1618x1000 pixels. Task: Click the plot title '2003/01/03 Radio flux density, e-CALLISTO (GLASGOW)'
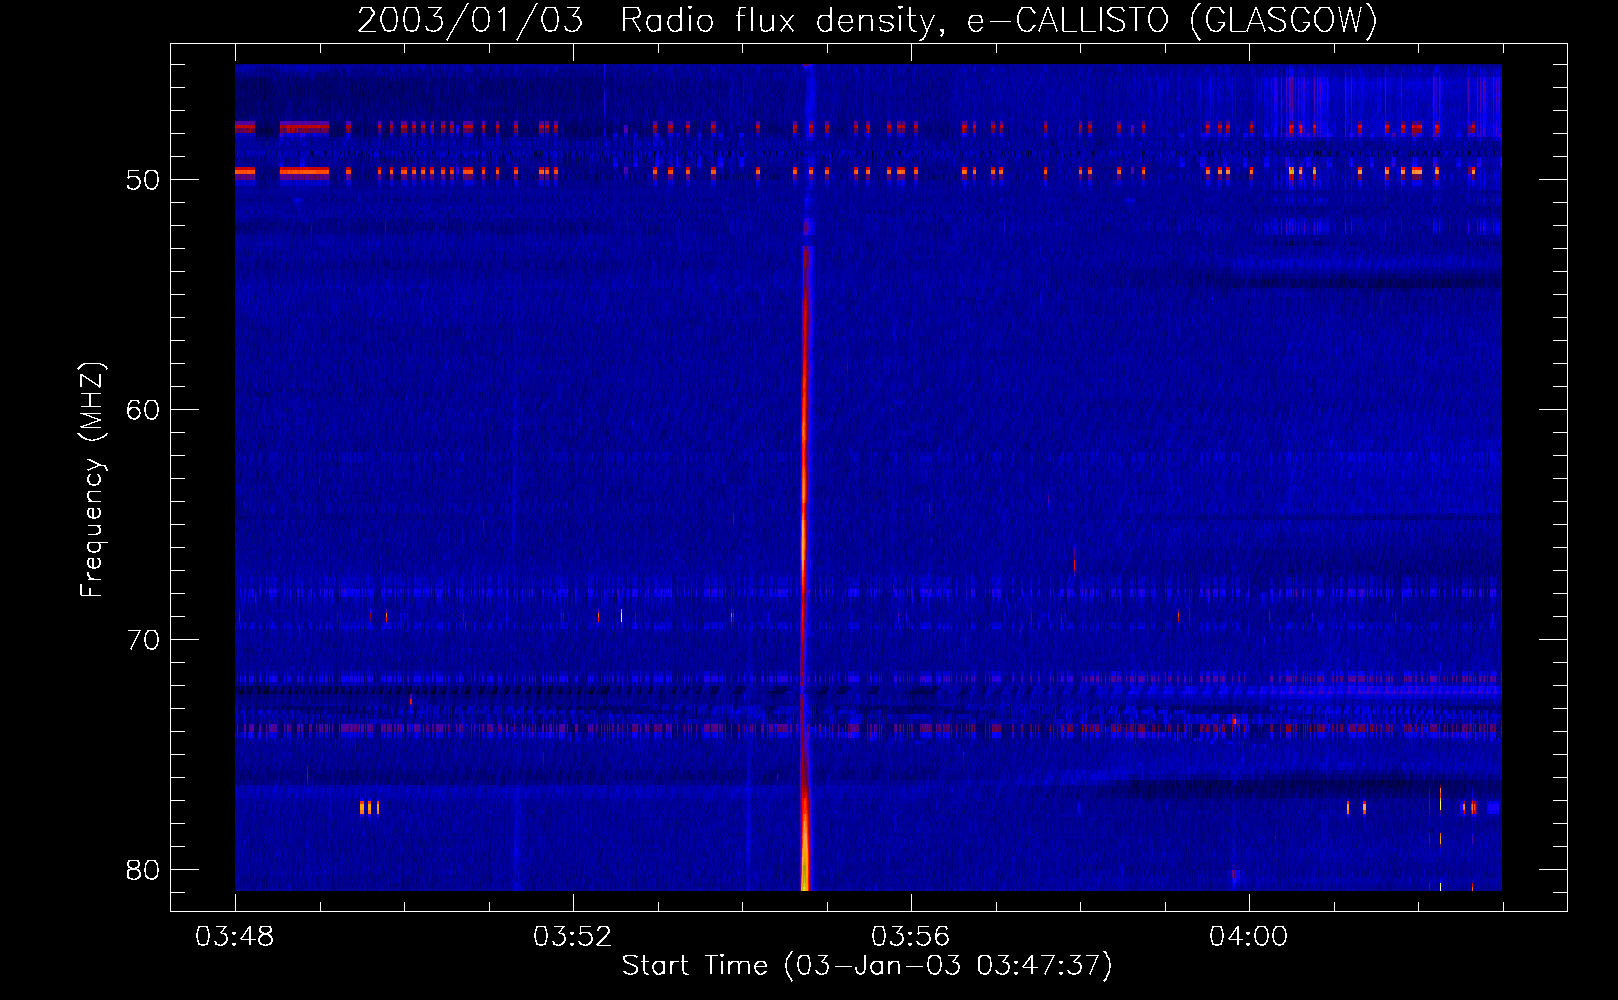tap(867, 20)
